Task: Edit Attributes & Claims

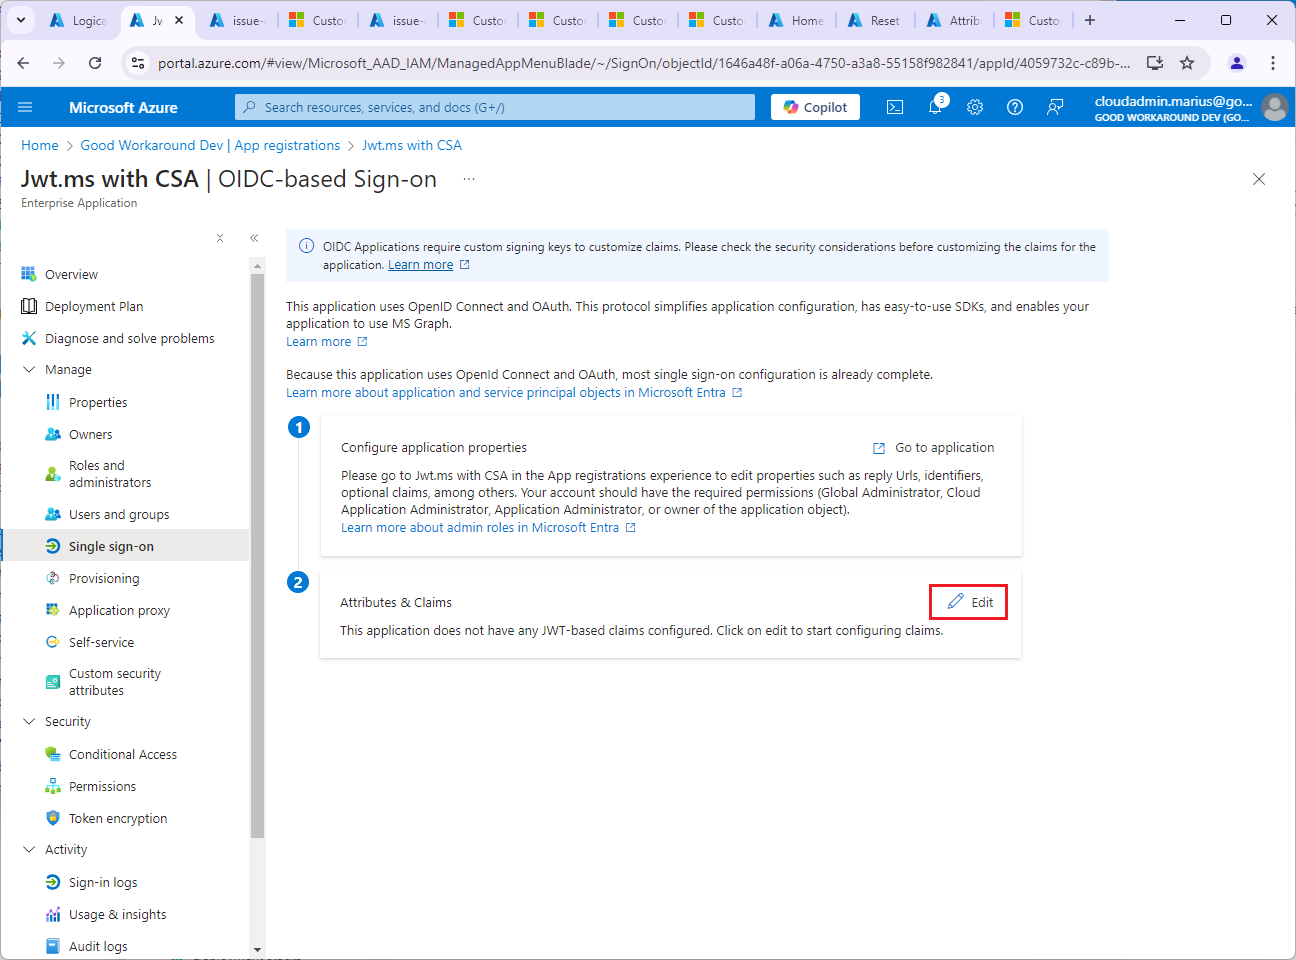Action: pos(969,602)
